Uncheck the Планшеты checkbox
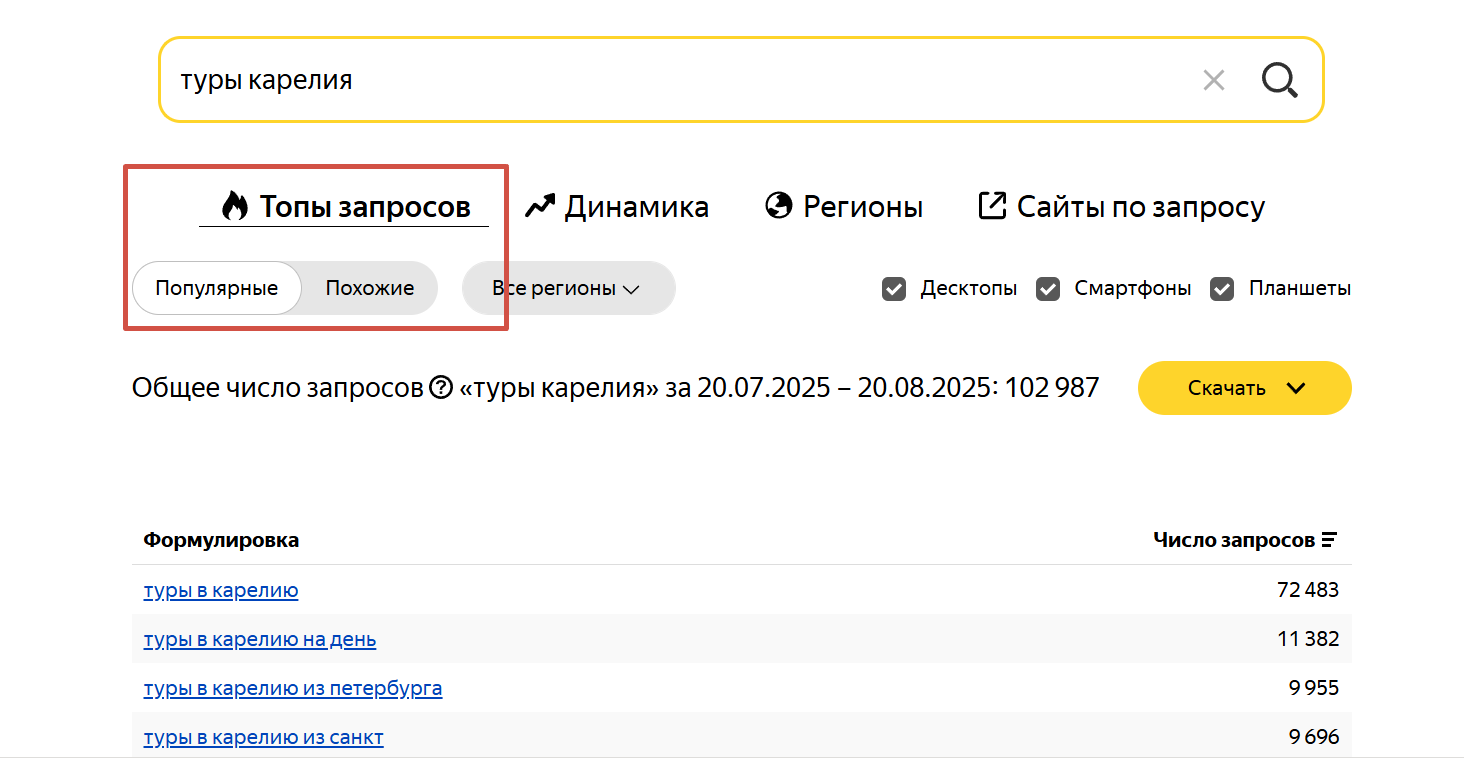The height and width of the screenshot is (764, 1464). click(1221, 289)
